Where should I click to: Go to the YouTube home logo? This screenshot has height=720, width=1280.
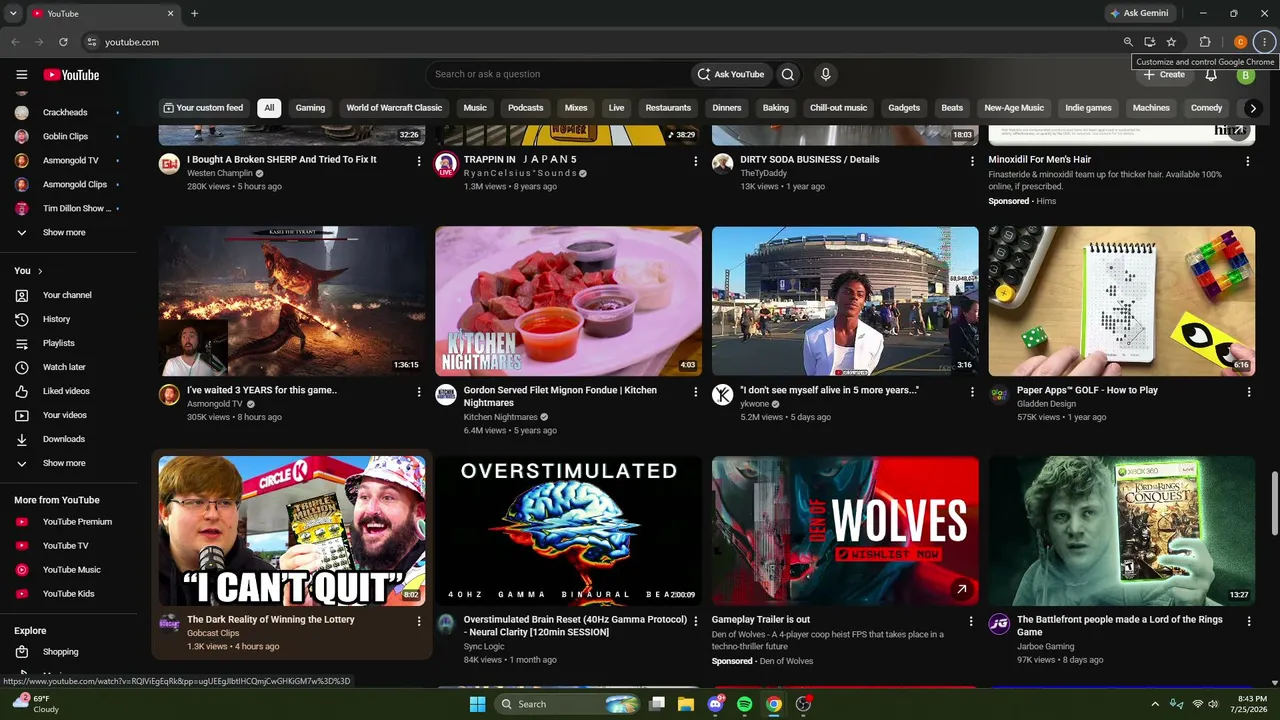[71, 75]
